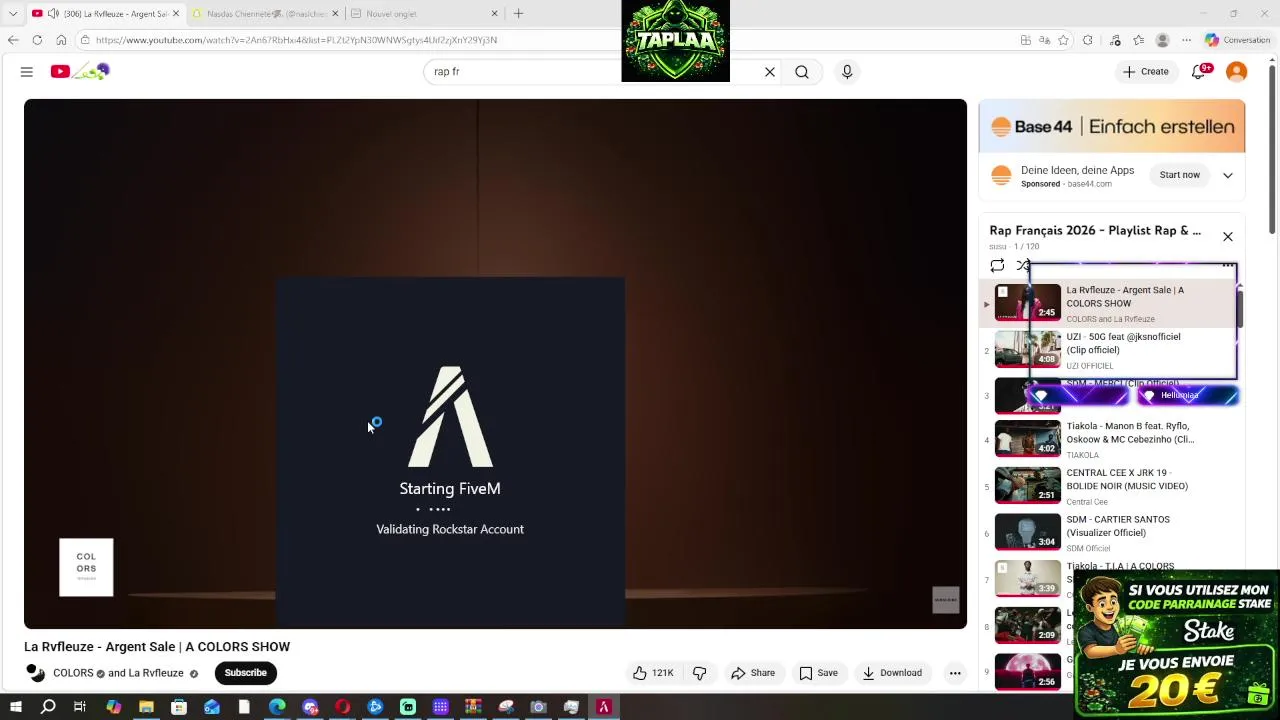Open Base 44 Einfach erstellen banner
Viewport: 1280px width, 720px height.
[1112, 126]
